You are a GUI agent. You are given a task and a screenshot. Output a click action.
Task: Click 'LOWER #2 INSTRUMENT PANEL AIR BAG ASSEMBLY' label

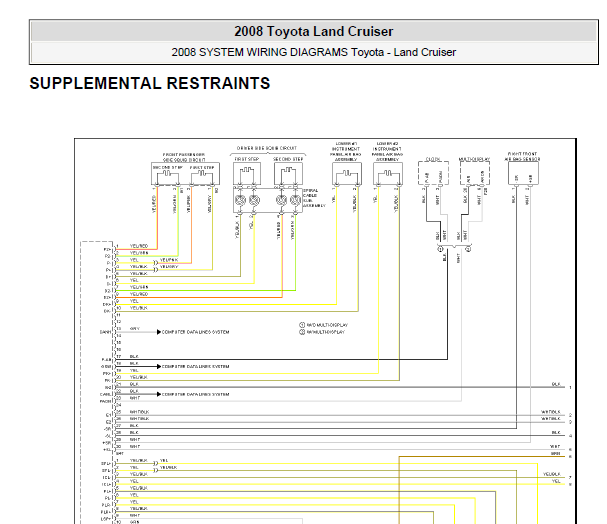pos(387,151)
